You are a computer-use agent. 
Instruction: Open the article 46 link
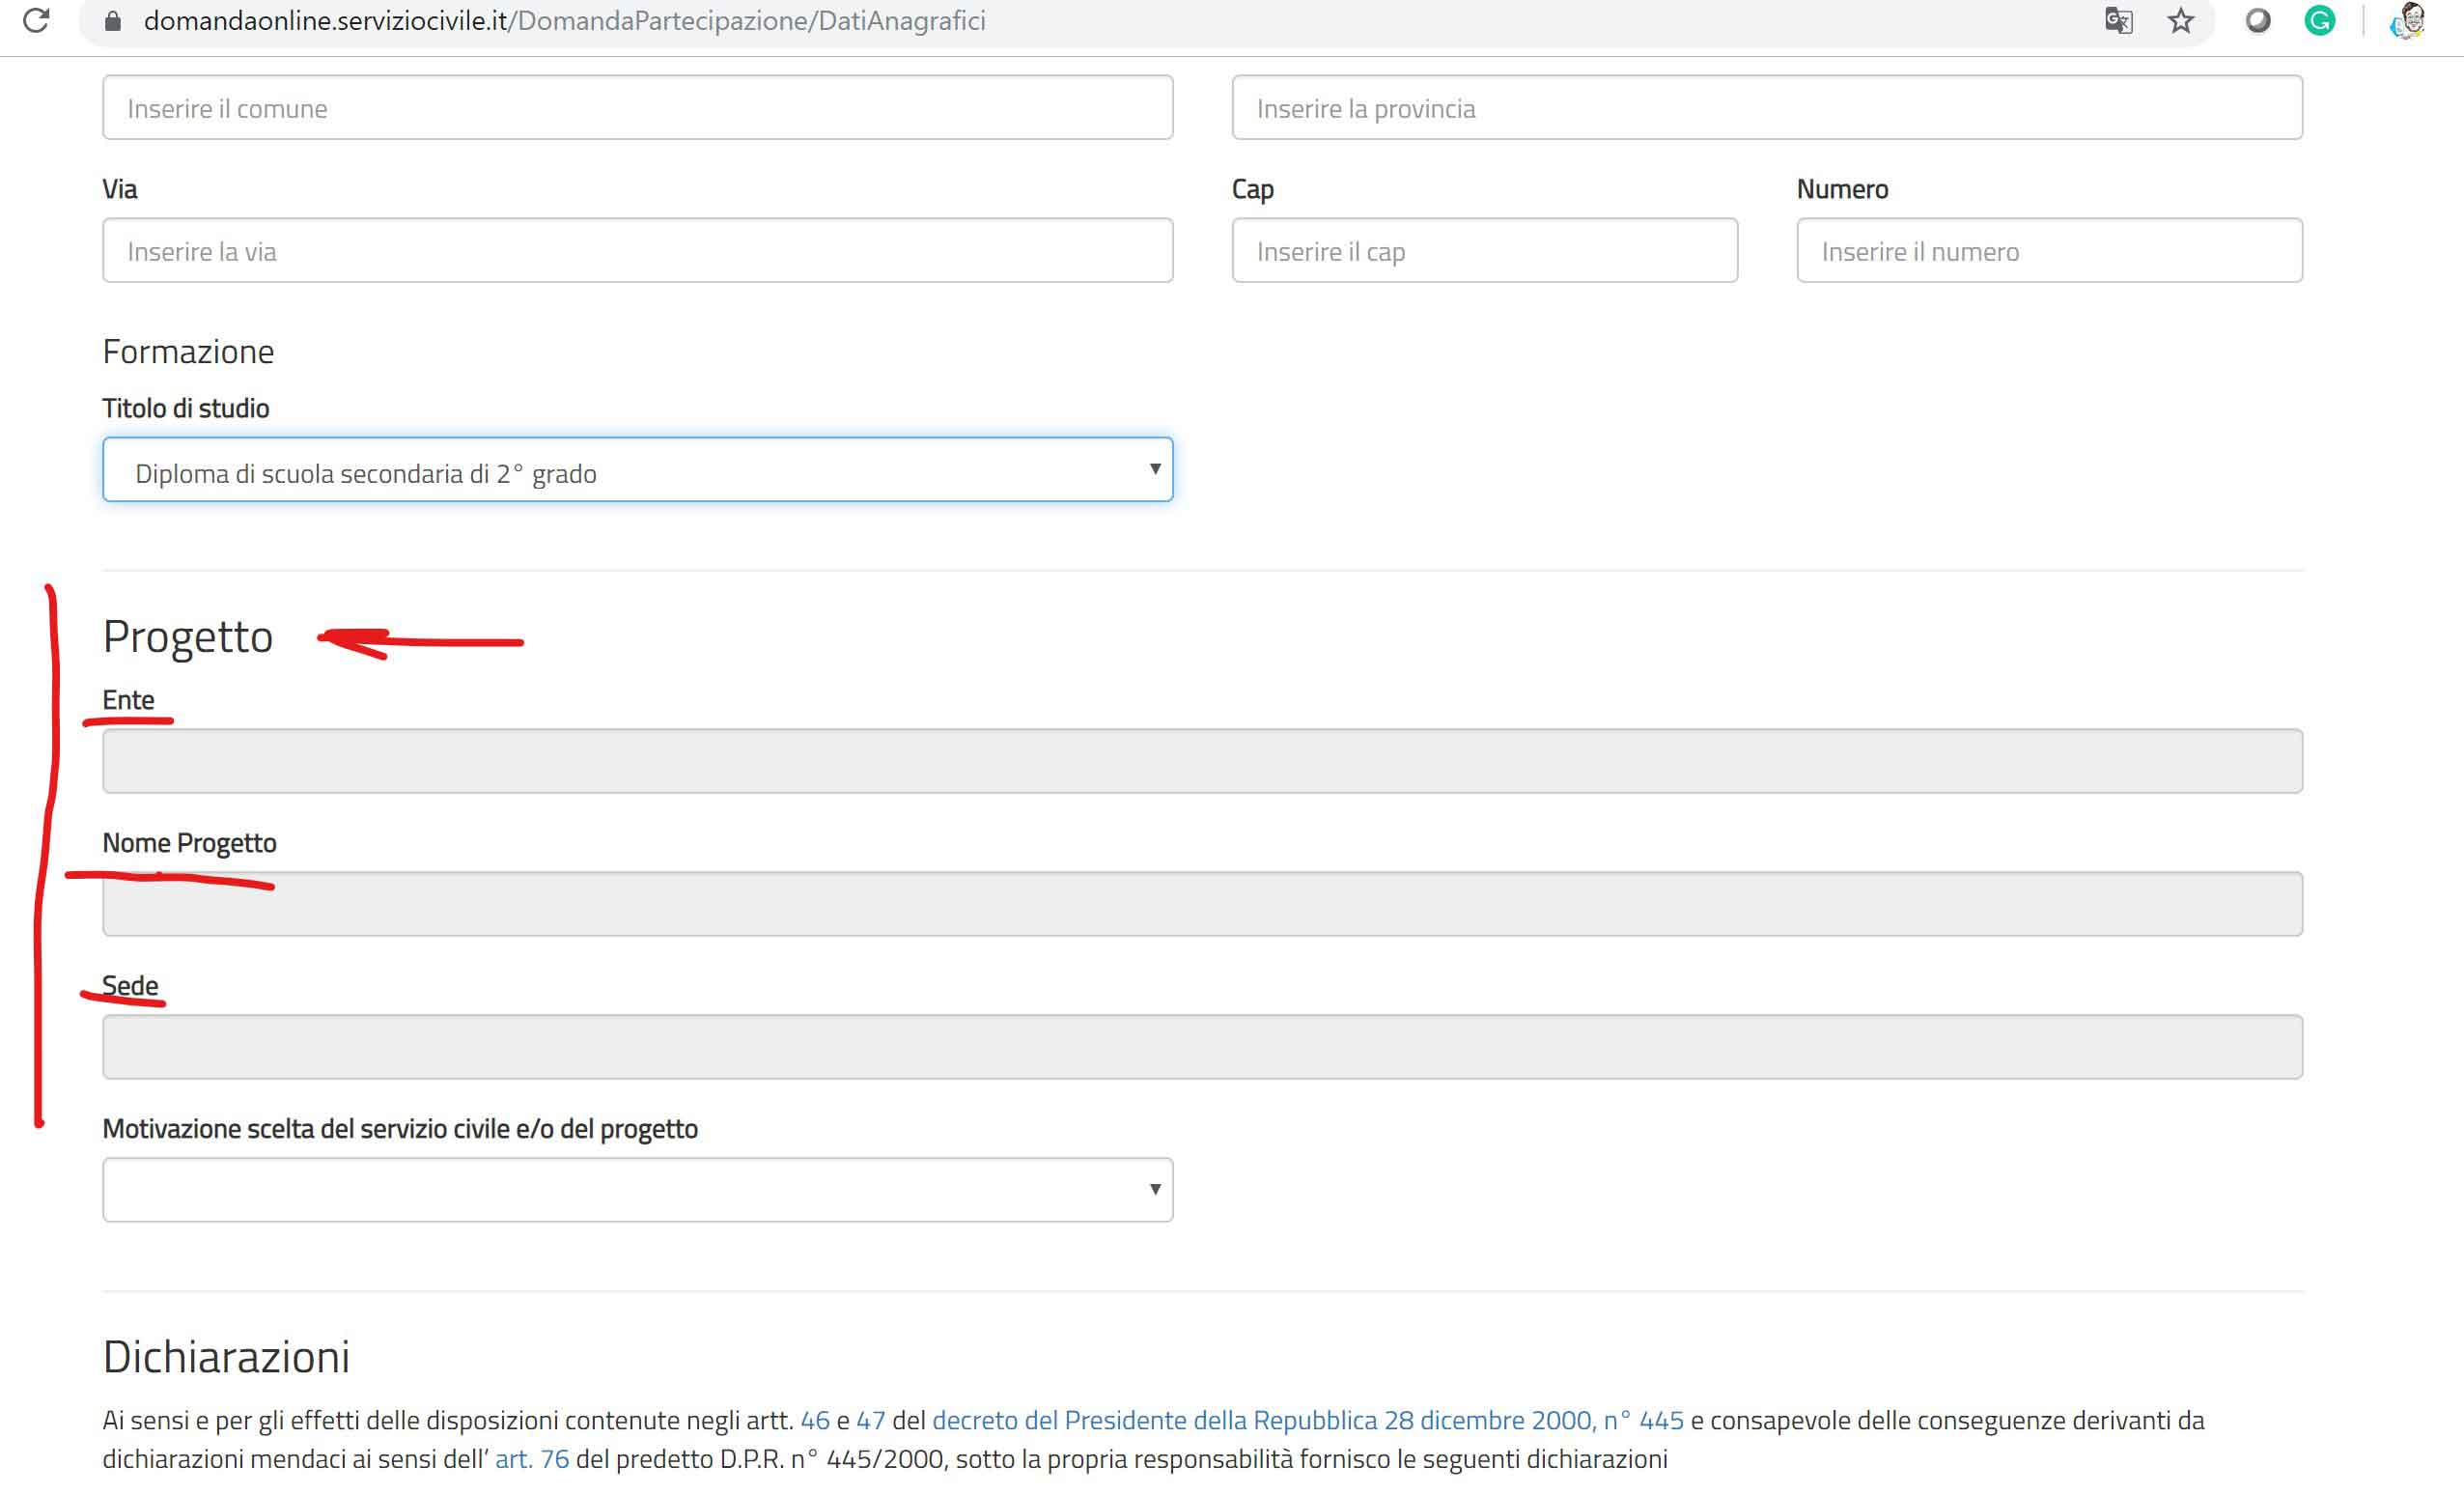(814, 1421)
